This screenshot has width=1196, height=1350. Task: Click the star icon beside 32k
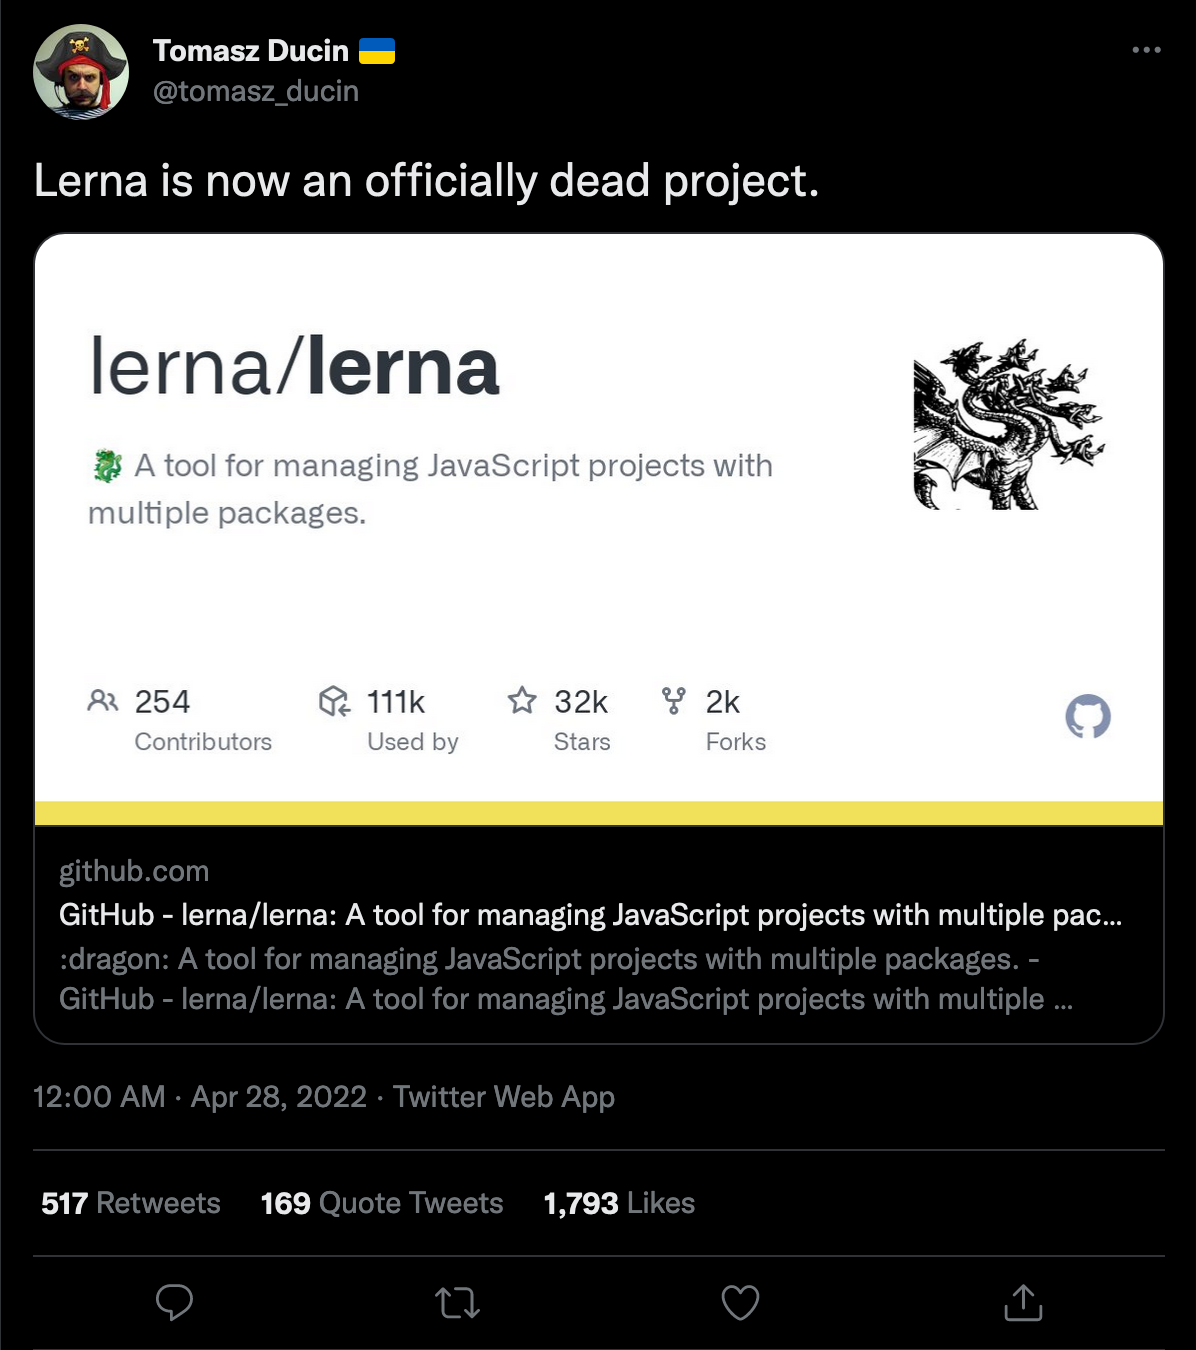click(x=522, y=700)
